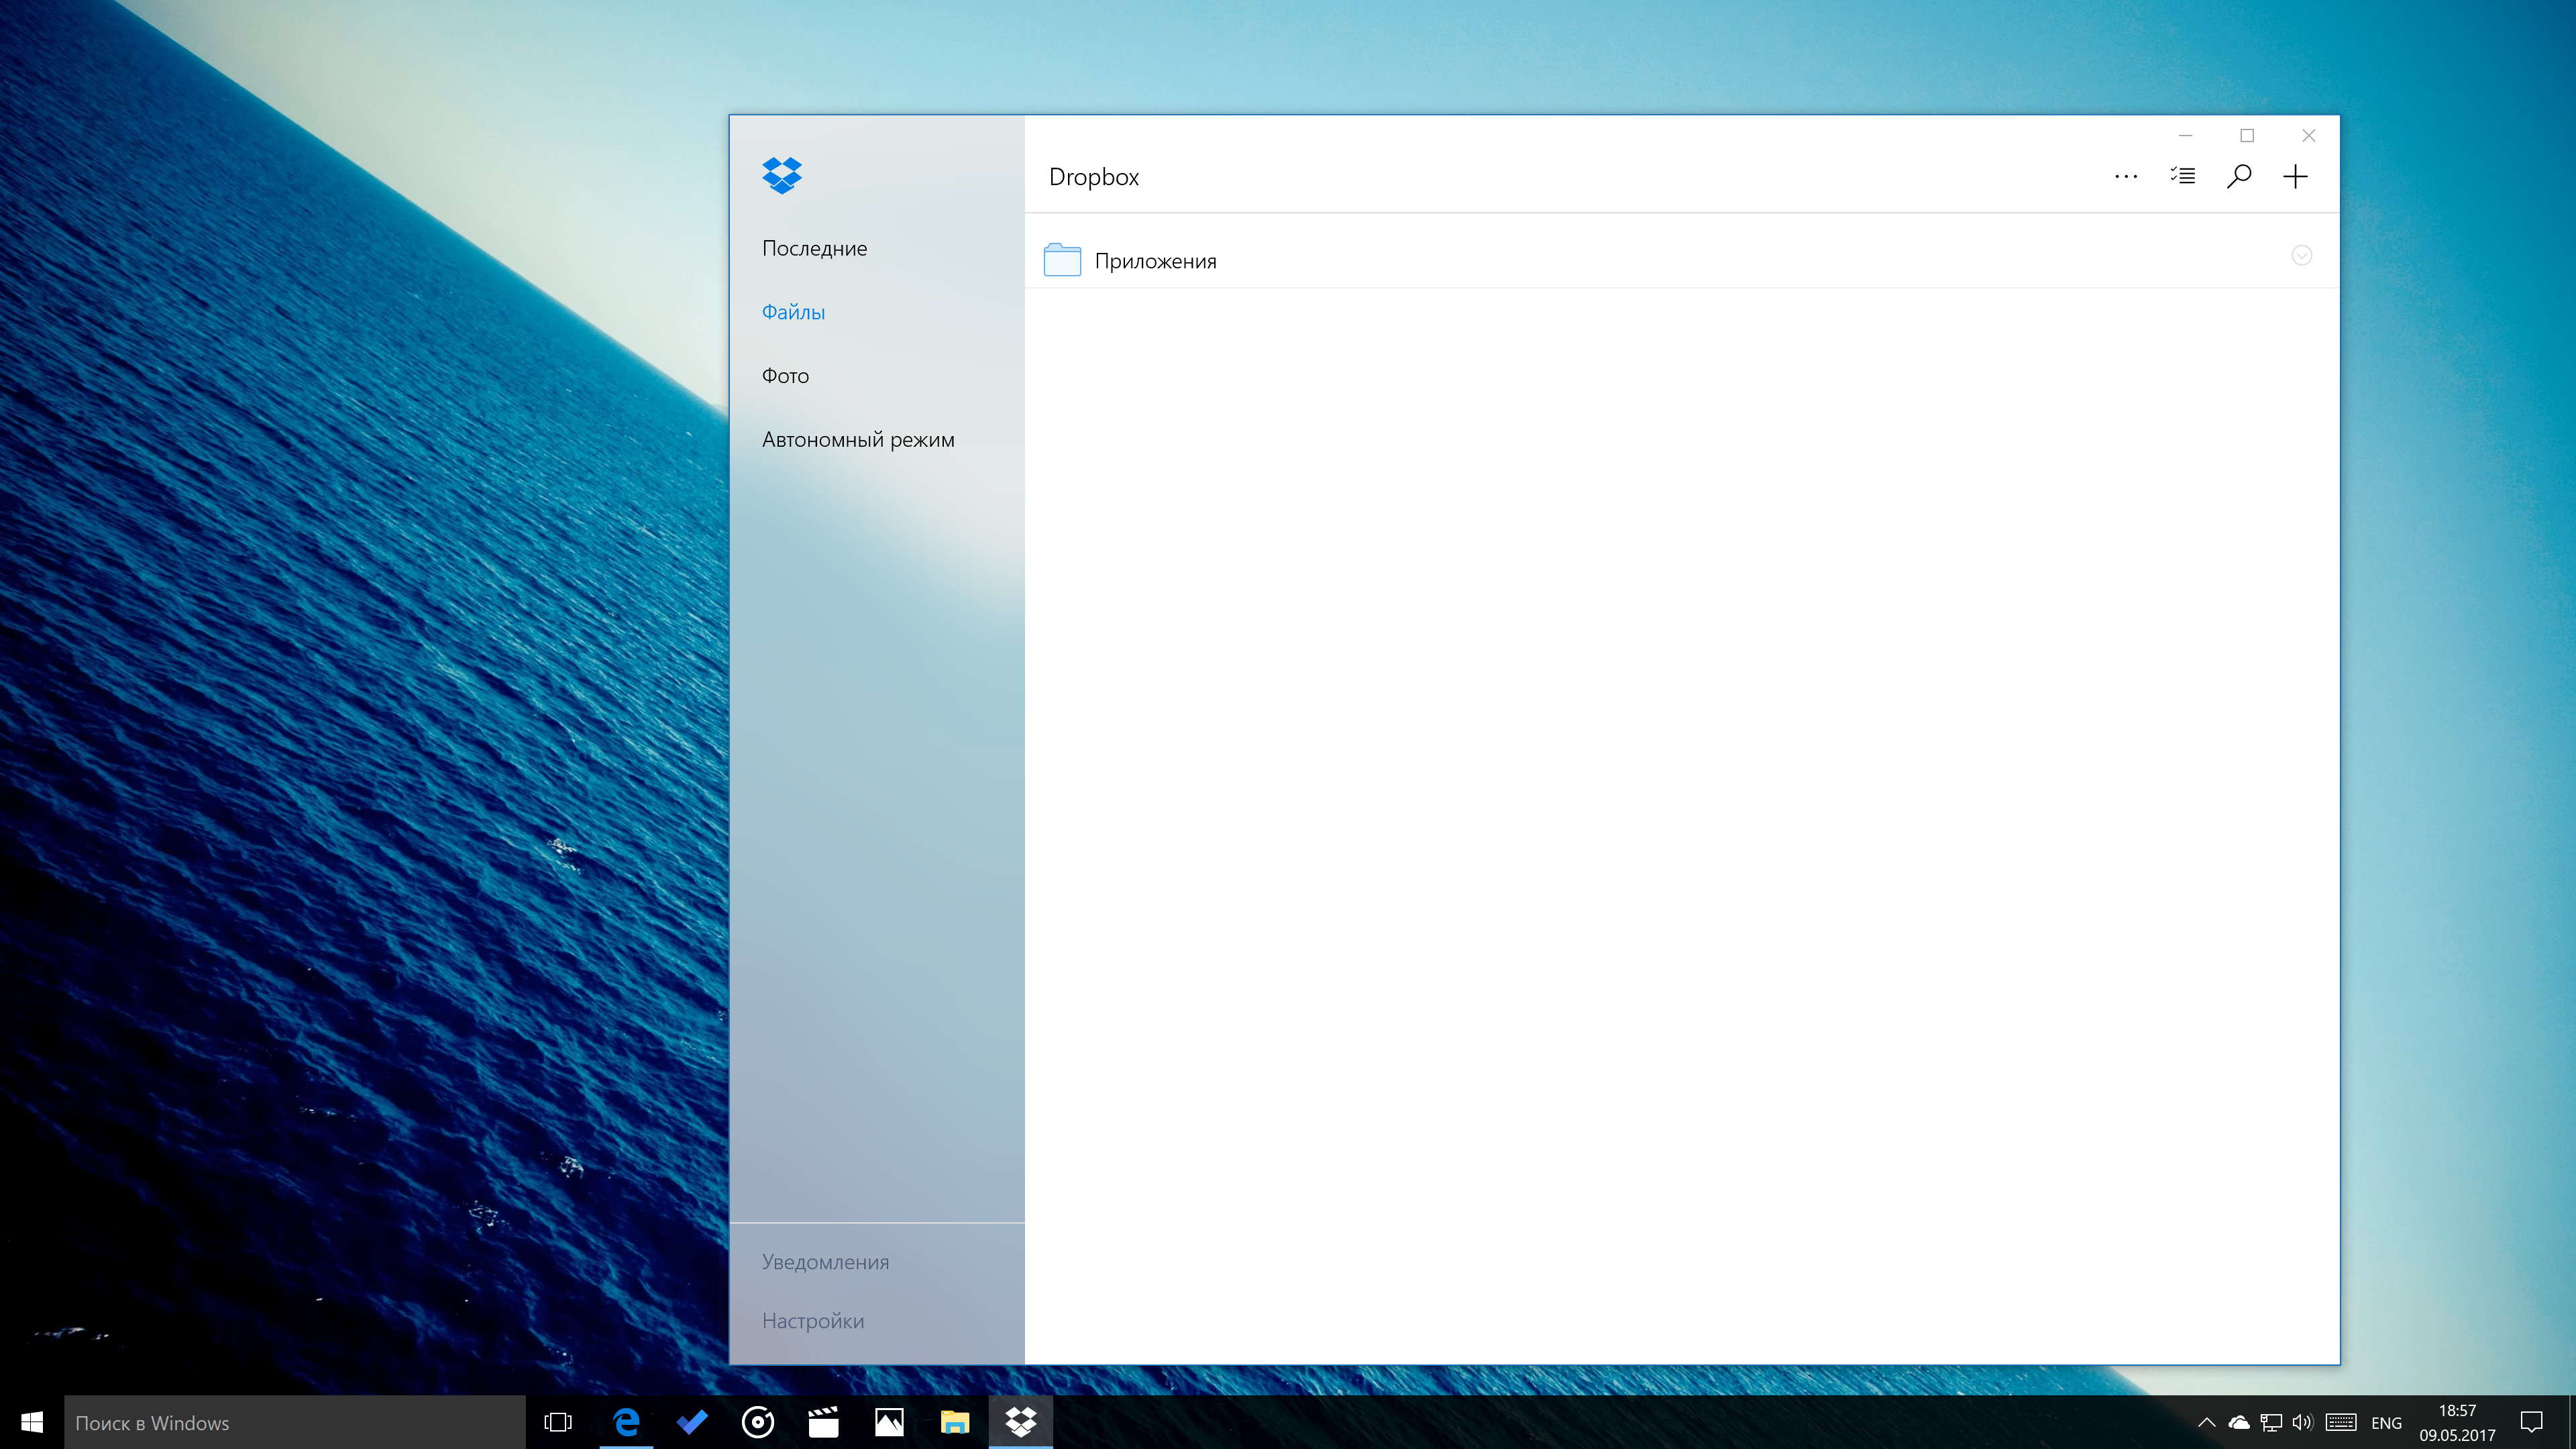Open the Приложения folder

click(x=1155, y=261)
